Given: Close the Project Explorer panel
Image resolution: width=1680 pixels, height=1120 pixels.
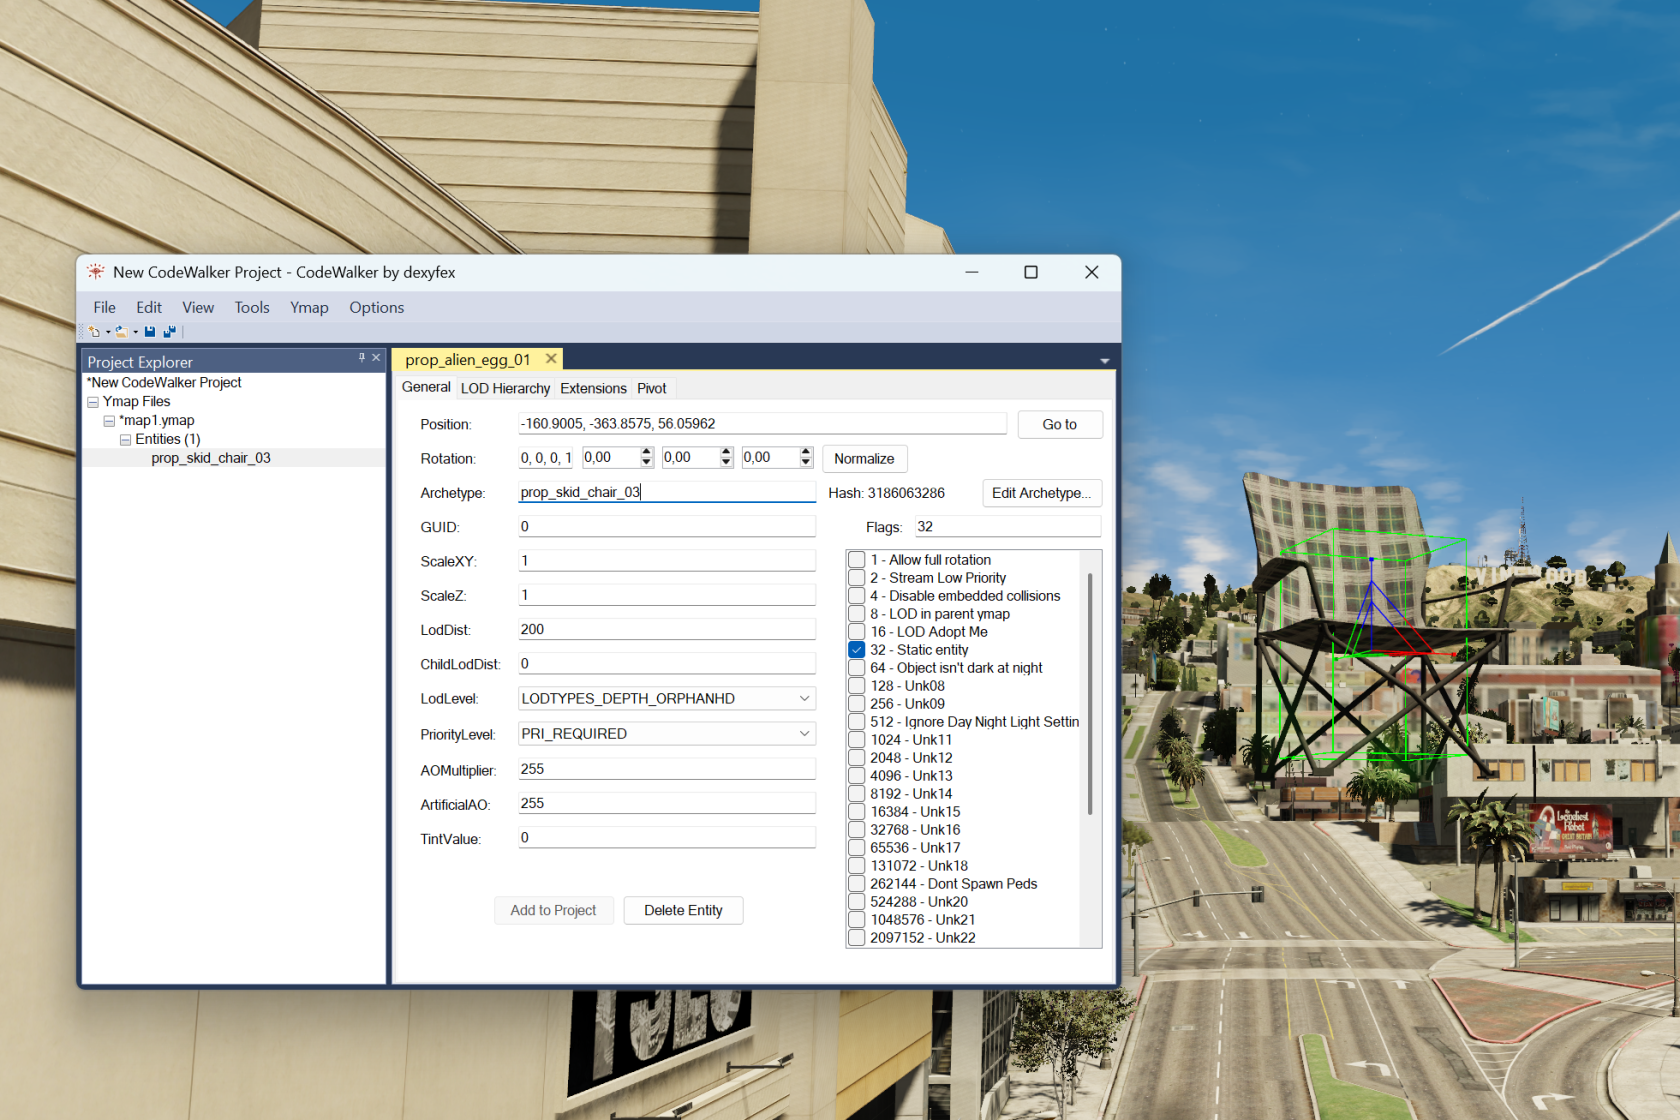Looking at the screenshot, I should tap(376, 358).
